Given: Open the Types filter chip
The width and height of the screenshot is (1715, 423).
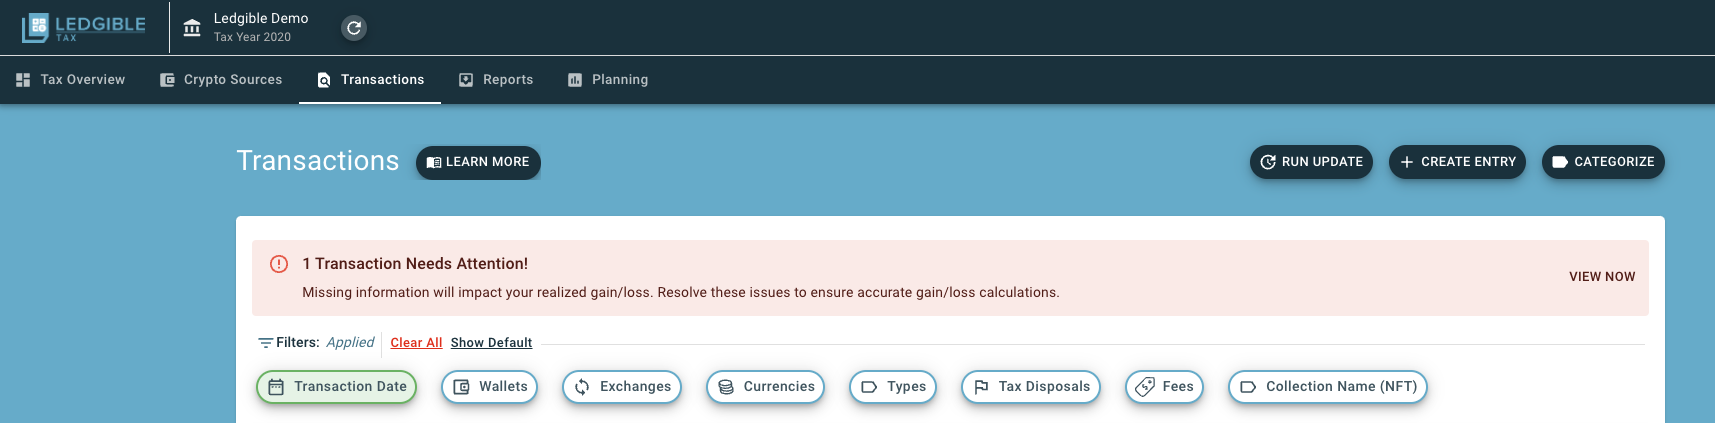Looking at the screenshot, I should point(893,387).
